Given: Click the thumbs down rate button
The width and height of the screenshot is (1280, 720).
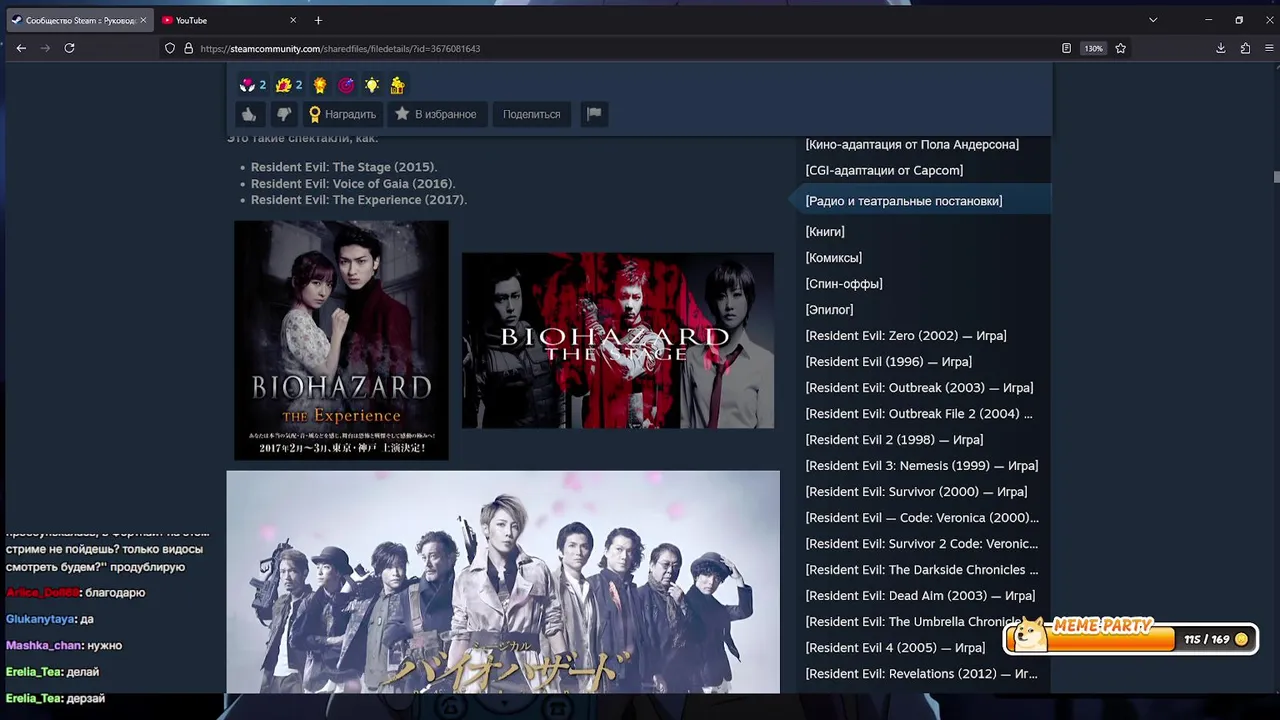Looking at the screenshot, I should [x=284, y=114].
